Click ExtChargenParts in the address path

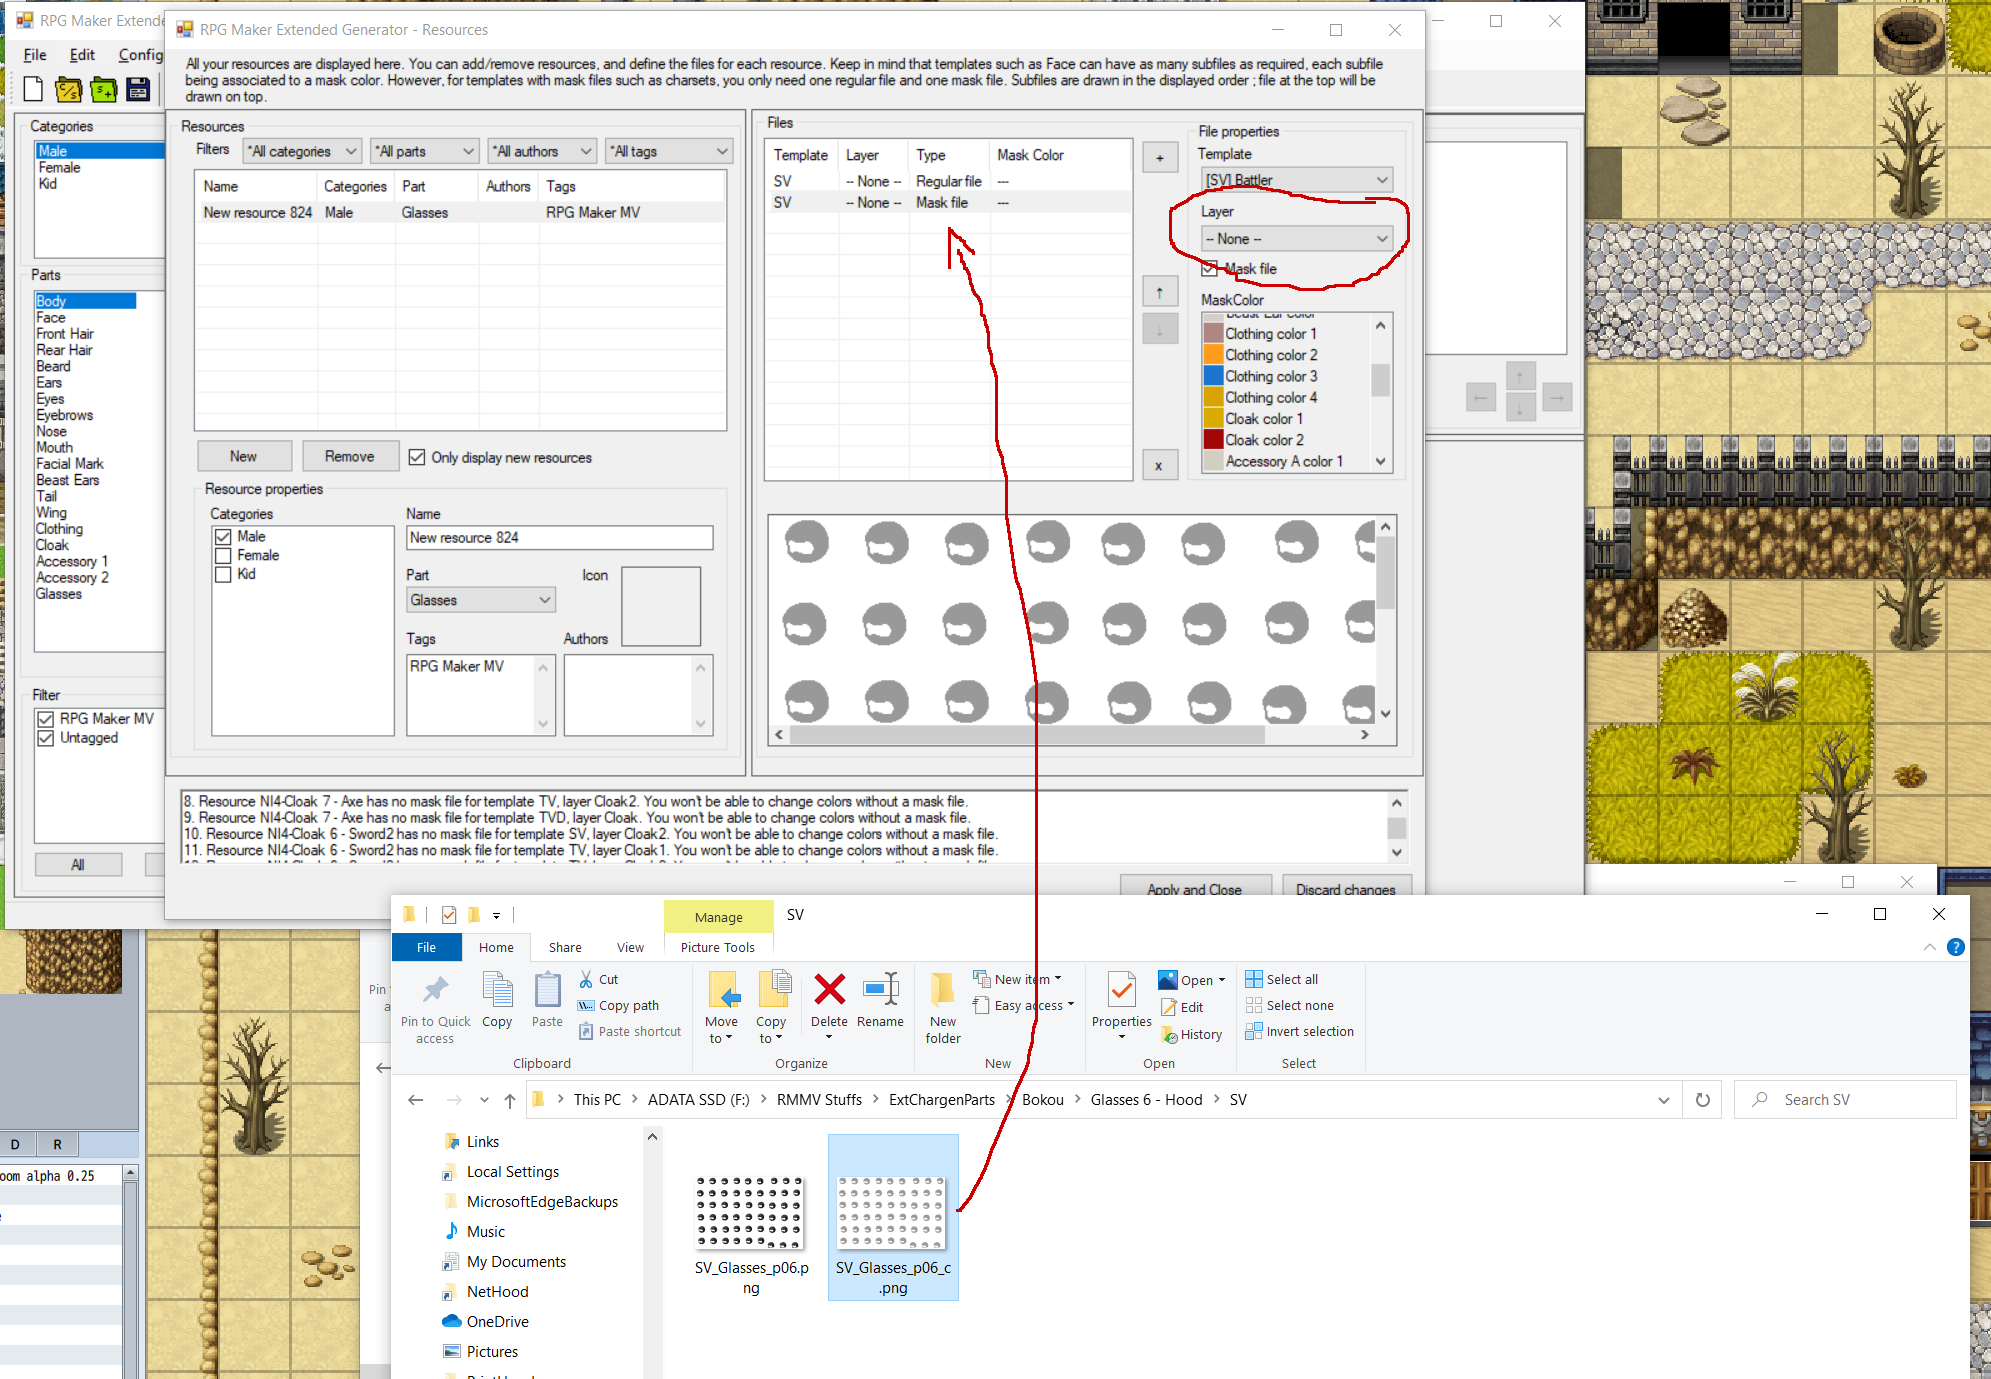coord(942,1100)
